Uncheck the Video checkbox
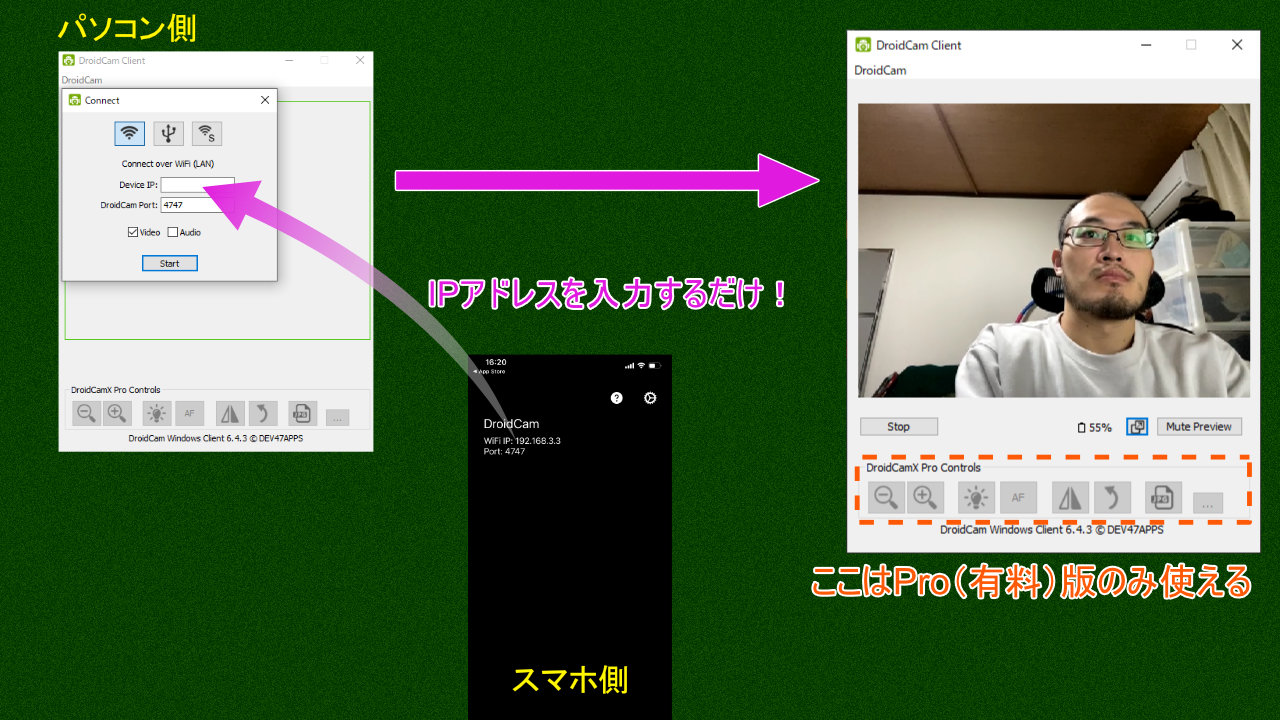This screenshot has height=720, width=1280. tap(133, 232)
